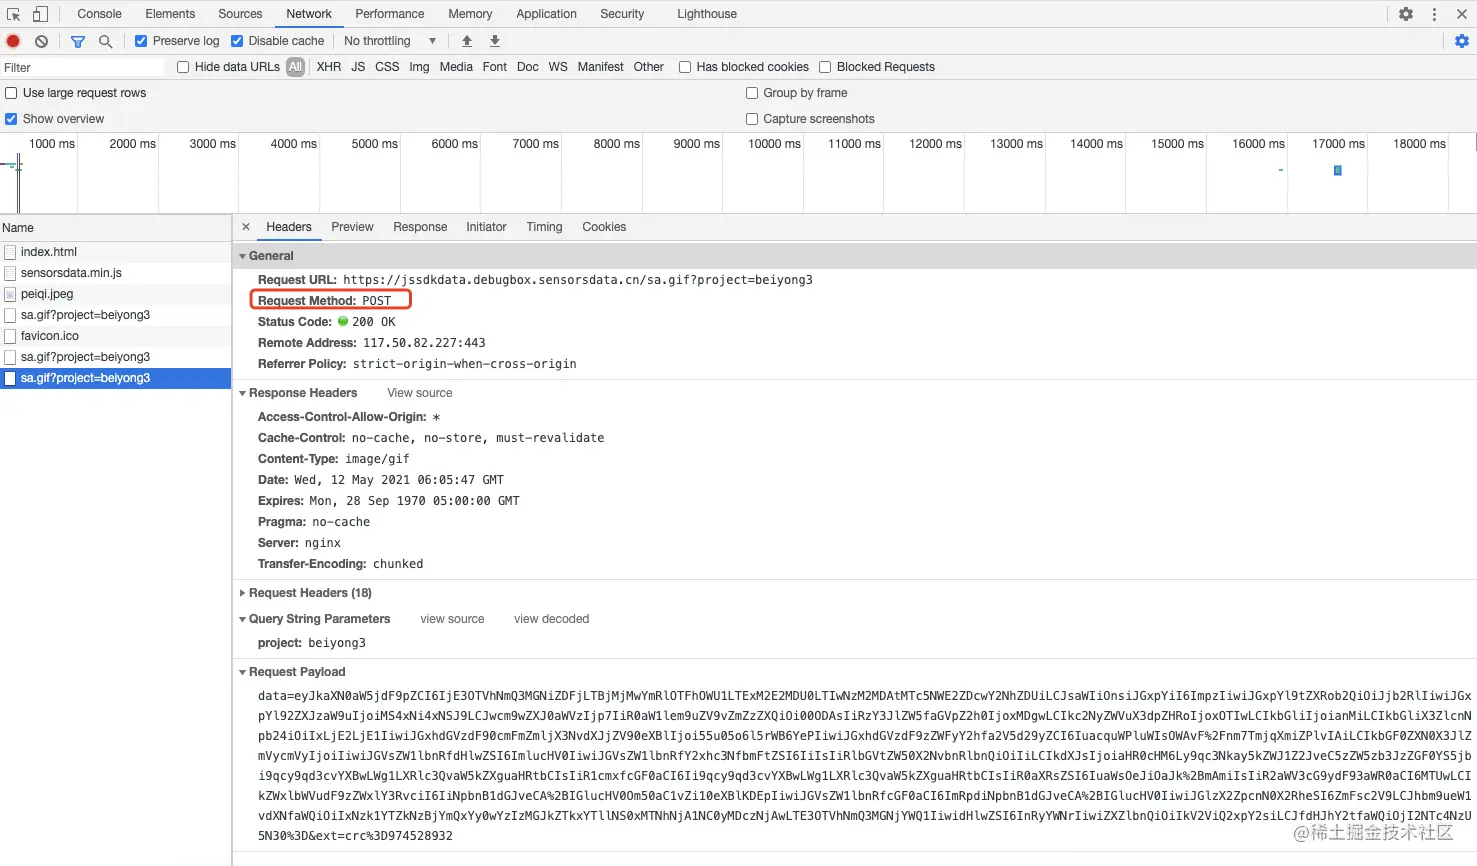Click view source for query string
The height and width of the screenshot is (866, 1477).
point(452,619)
